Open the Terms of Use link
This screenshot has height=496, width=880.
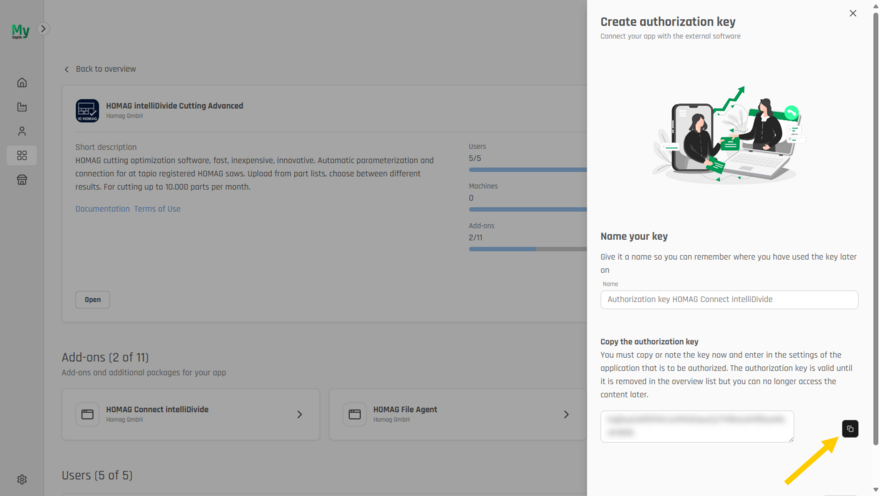pos(157,209)
